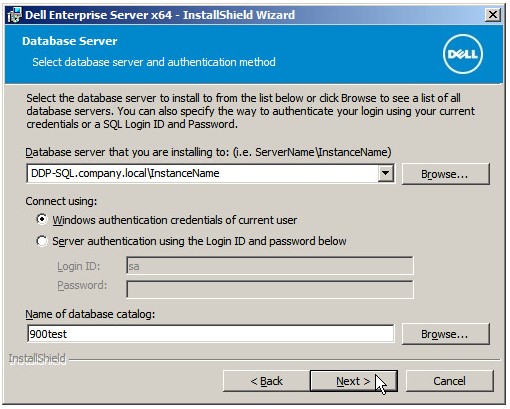Image resolution: width=510 pixels, height=409 pixels.
Task: Expand the database server dropdown arrow
Action: point(385,173)
